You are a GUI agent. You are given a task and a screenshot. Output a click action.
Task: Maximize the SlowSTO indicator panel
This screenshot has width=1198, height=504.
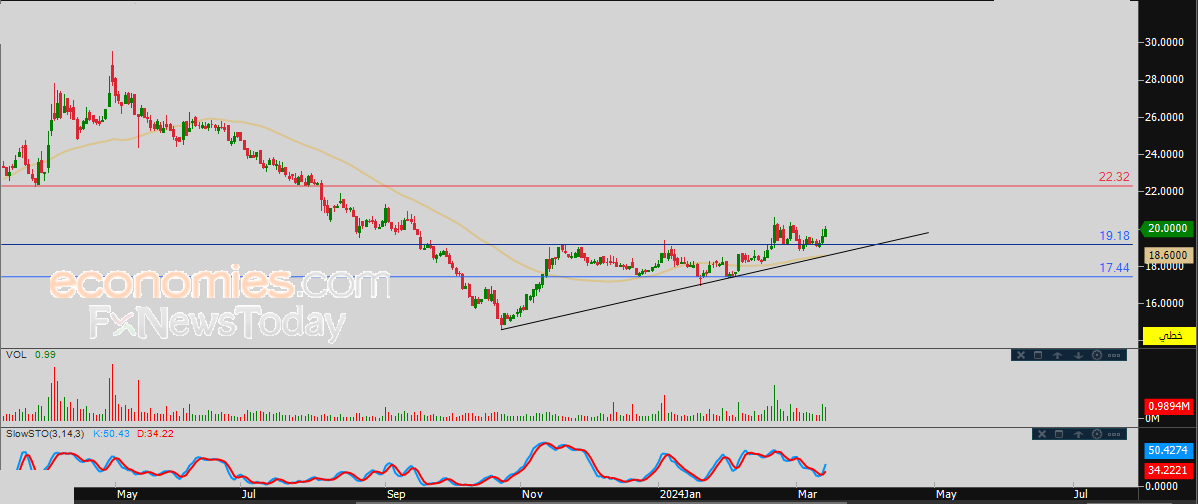(x=1059, y=434)
